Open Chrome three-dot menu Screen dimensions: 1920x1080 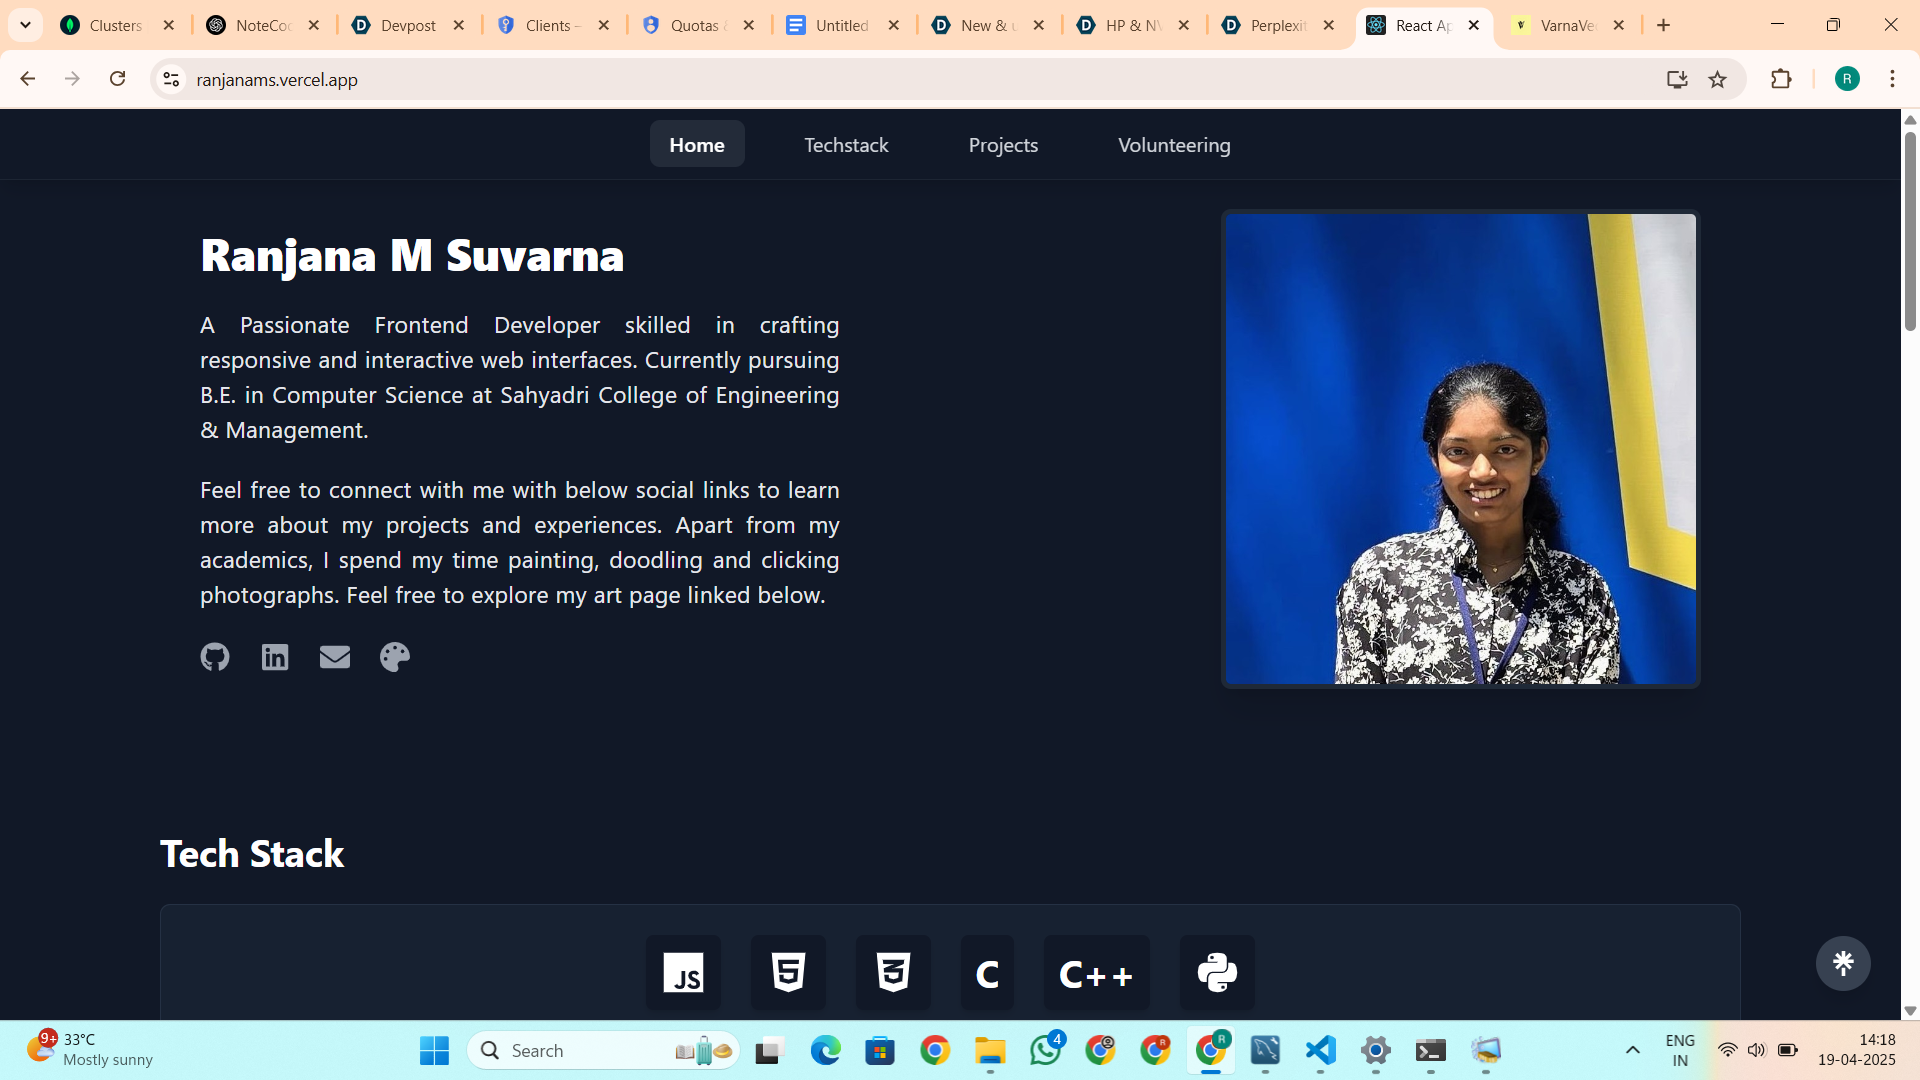pyautogui.click(x=1892, y=79)
